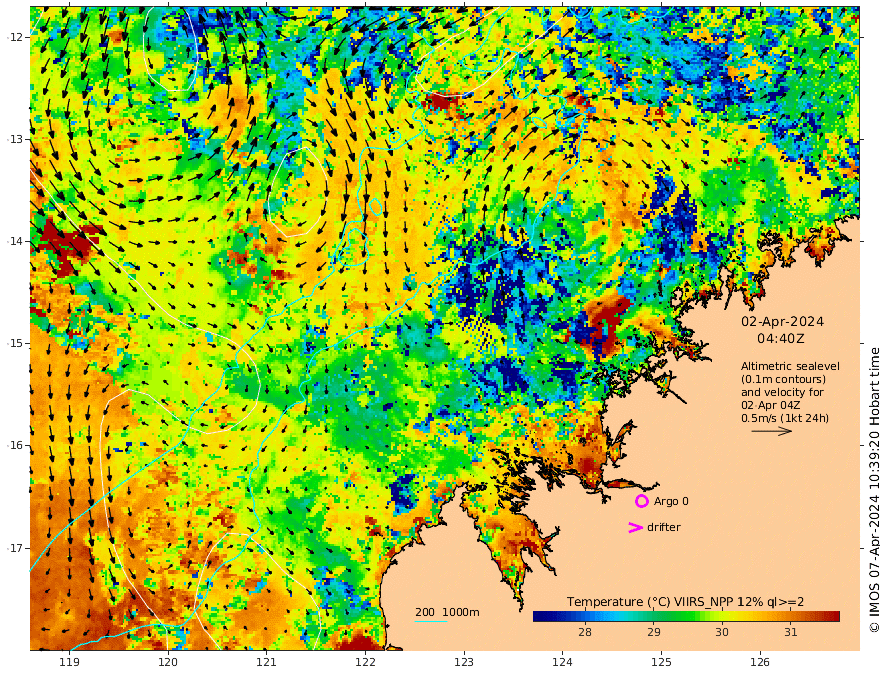The height and width of the screenshot is (680, 880).
Task: Click the '200 1000m' depth legend text
Action: (x=447, y=612)
